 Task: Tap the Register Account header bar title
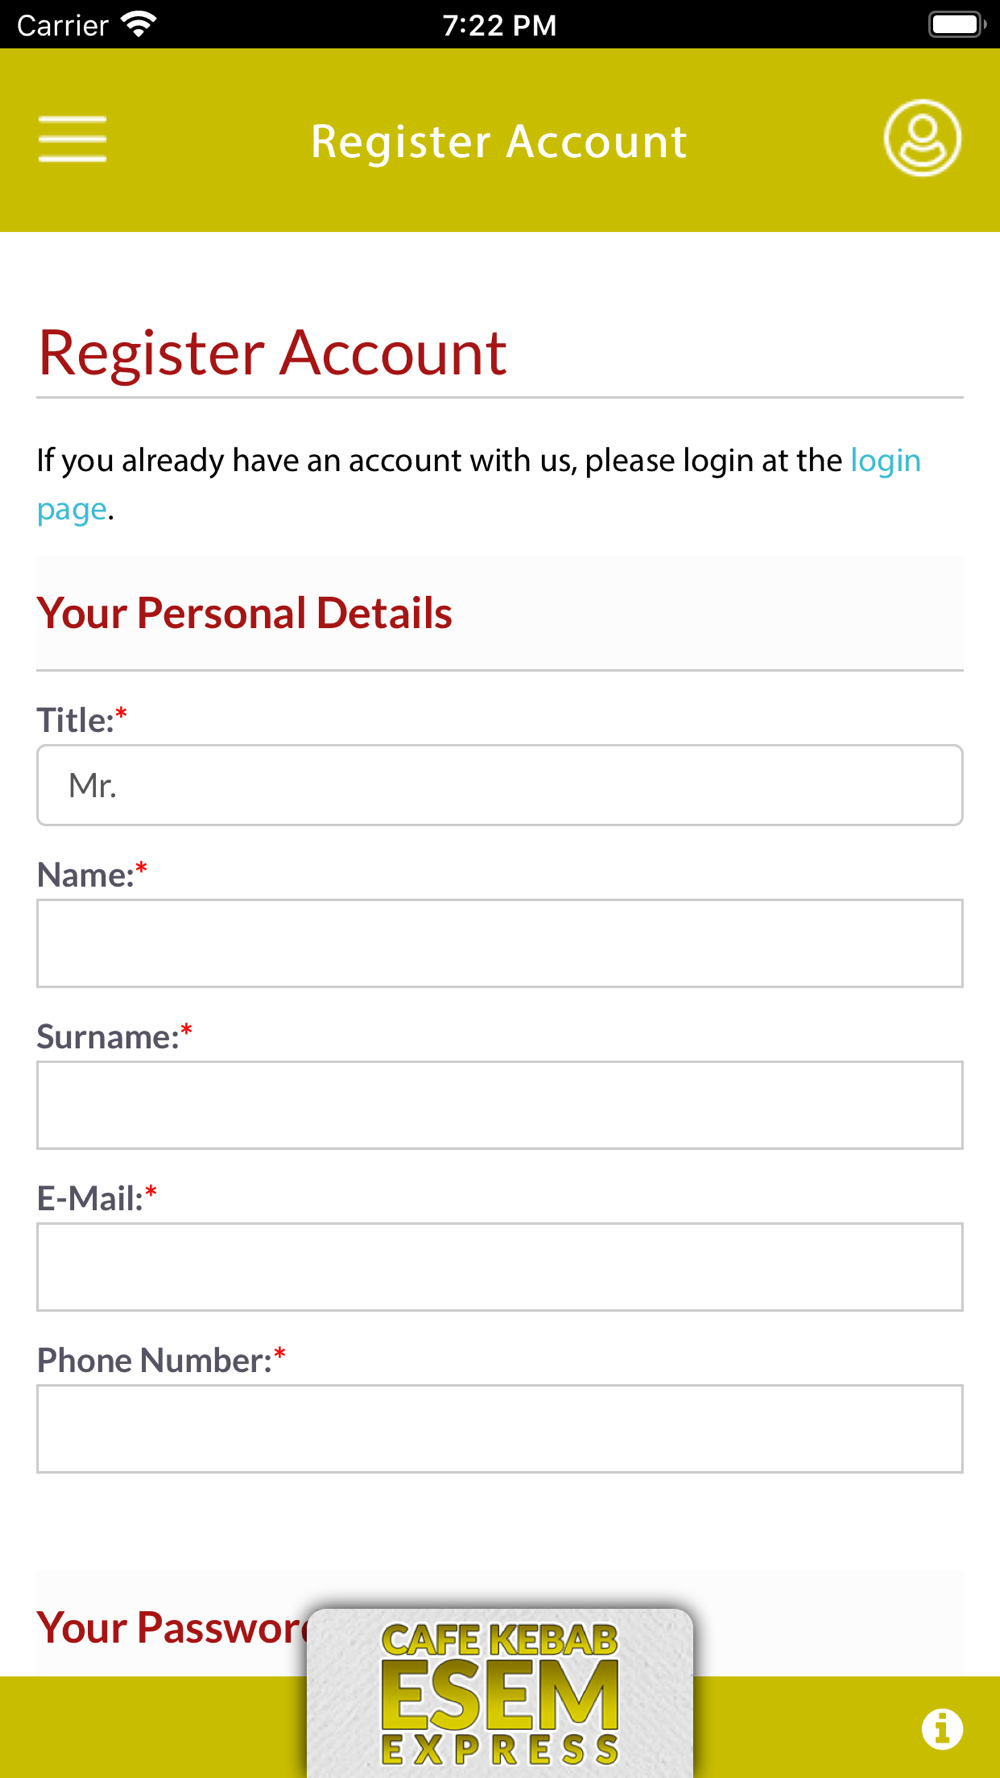(499, 141)
